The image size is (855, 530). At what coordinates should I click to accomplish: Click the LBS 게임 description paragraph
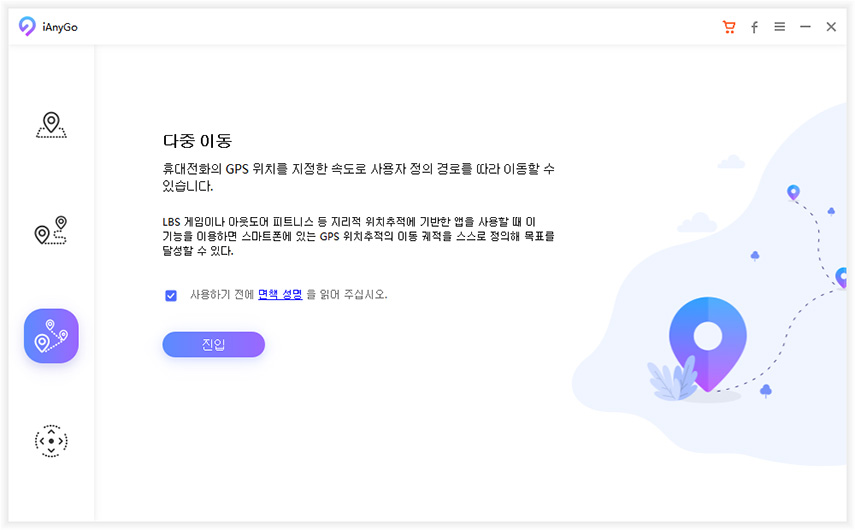pyautogui.click(x=358, y=236)
